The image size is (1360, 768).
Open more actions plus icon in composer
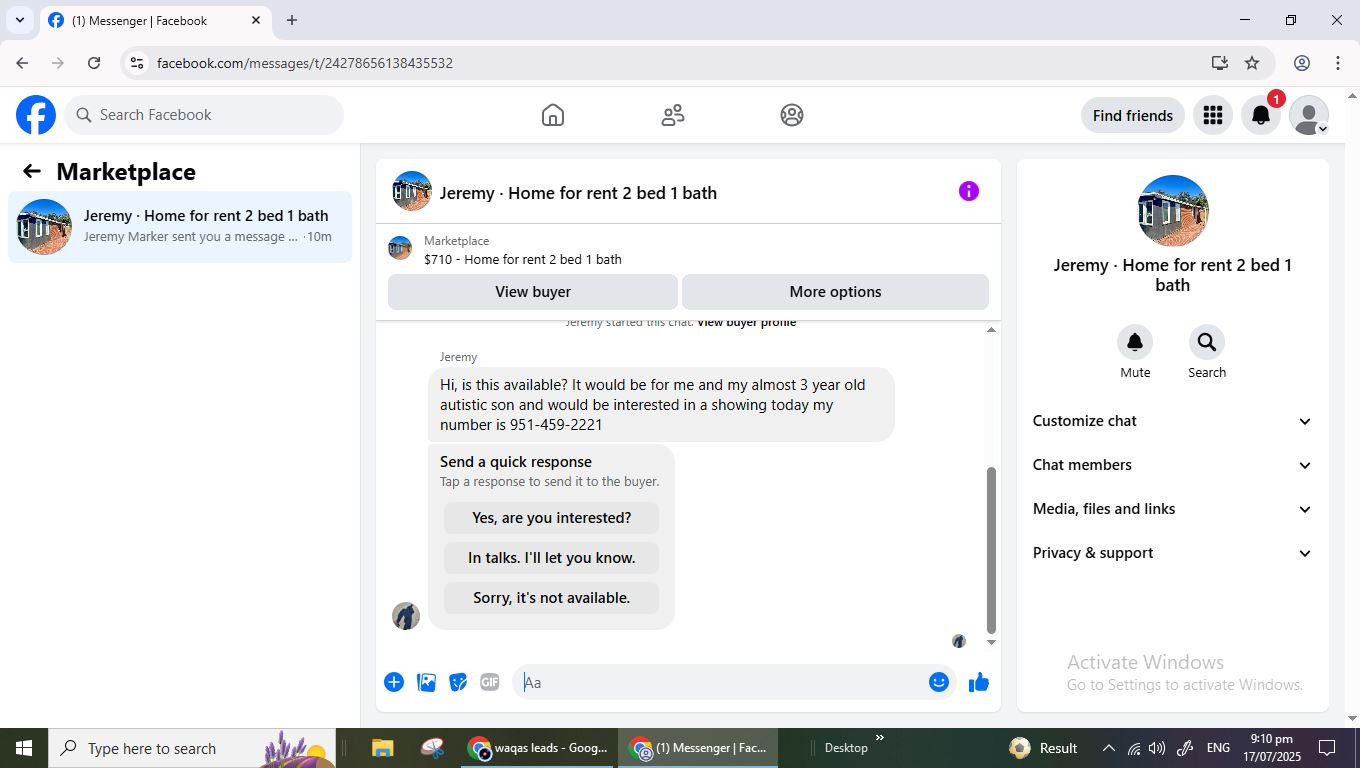click(394, 682)
